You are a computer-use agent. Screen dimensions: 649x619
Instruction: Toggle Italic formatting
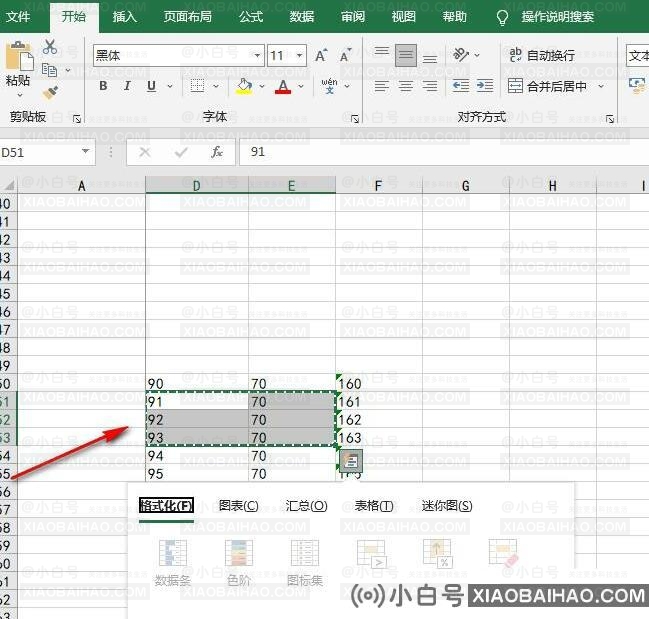127,86
